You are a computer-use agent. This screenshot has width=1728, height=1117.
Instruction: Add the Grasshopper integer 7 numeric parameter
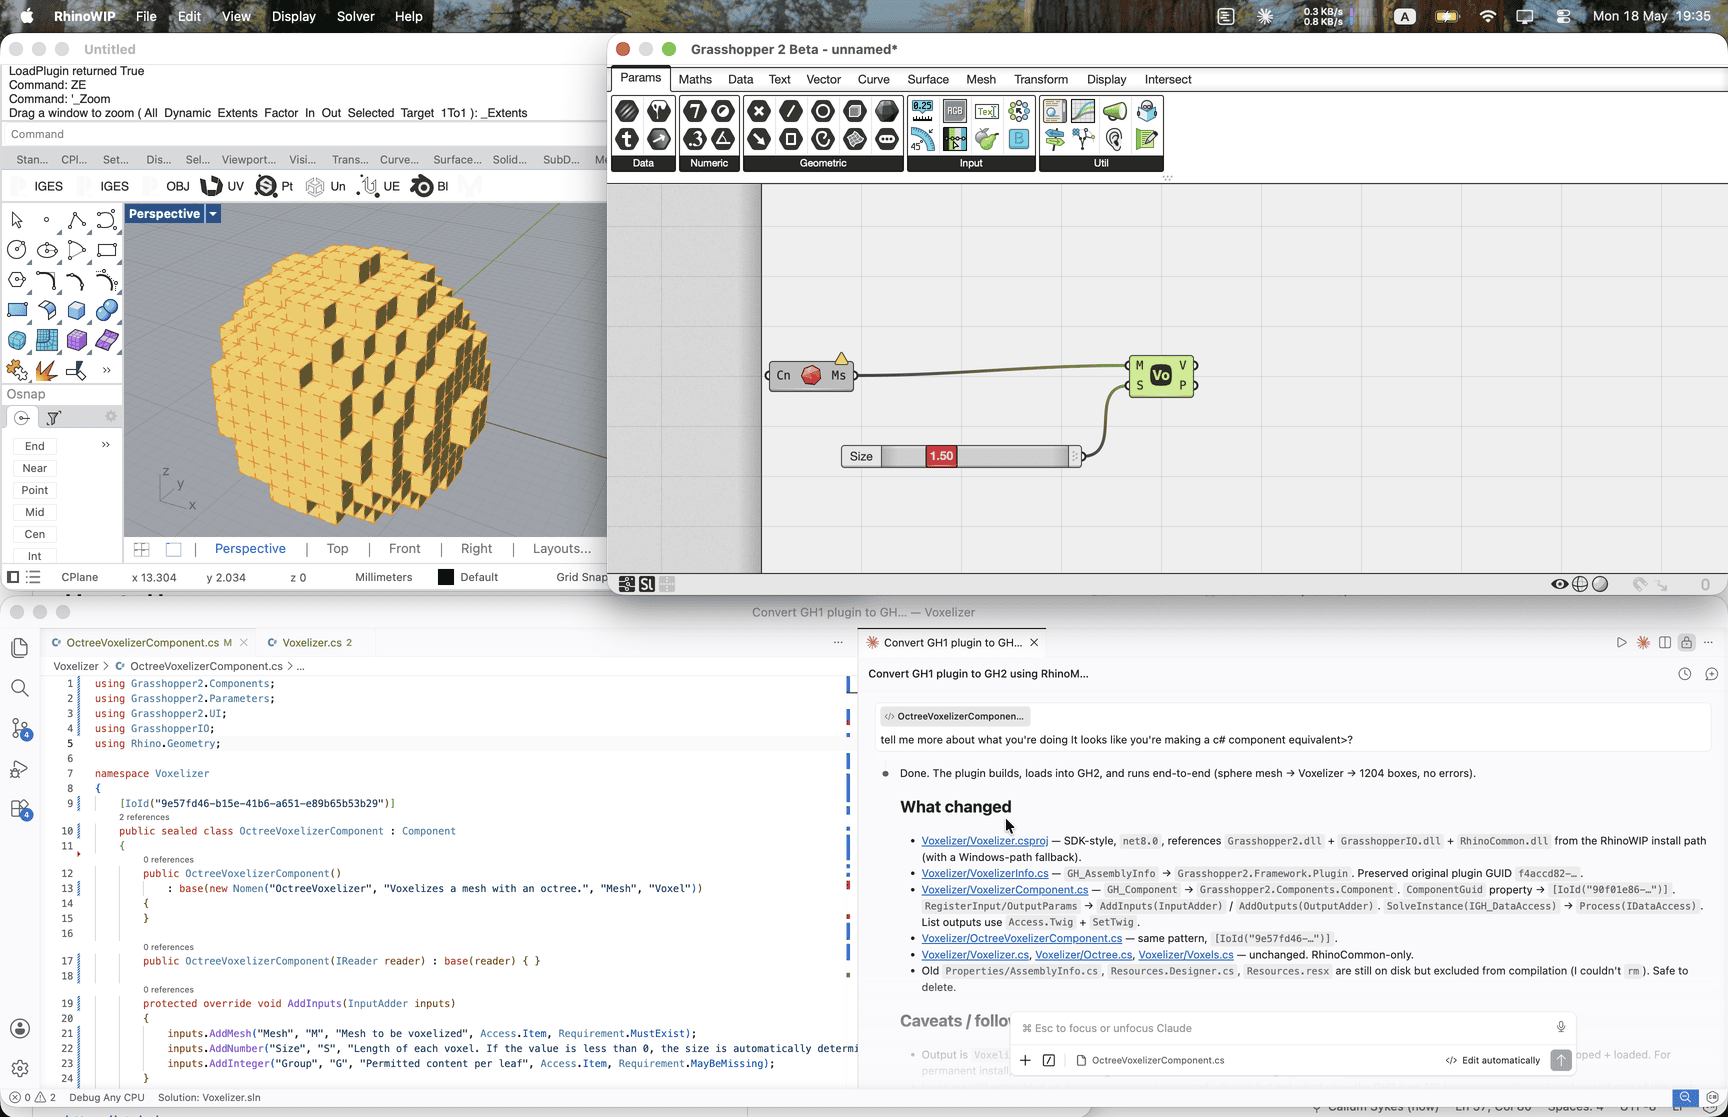pos(695,111)
